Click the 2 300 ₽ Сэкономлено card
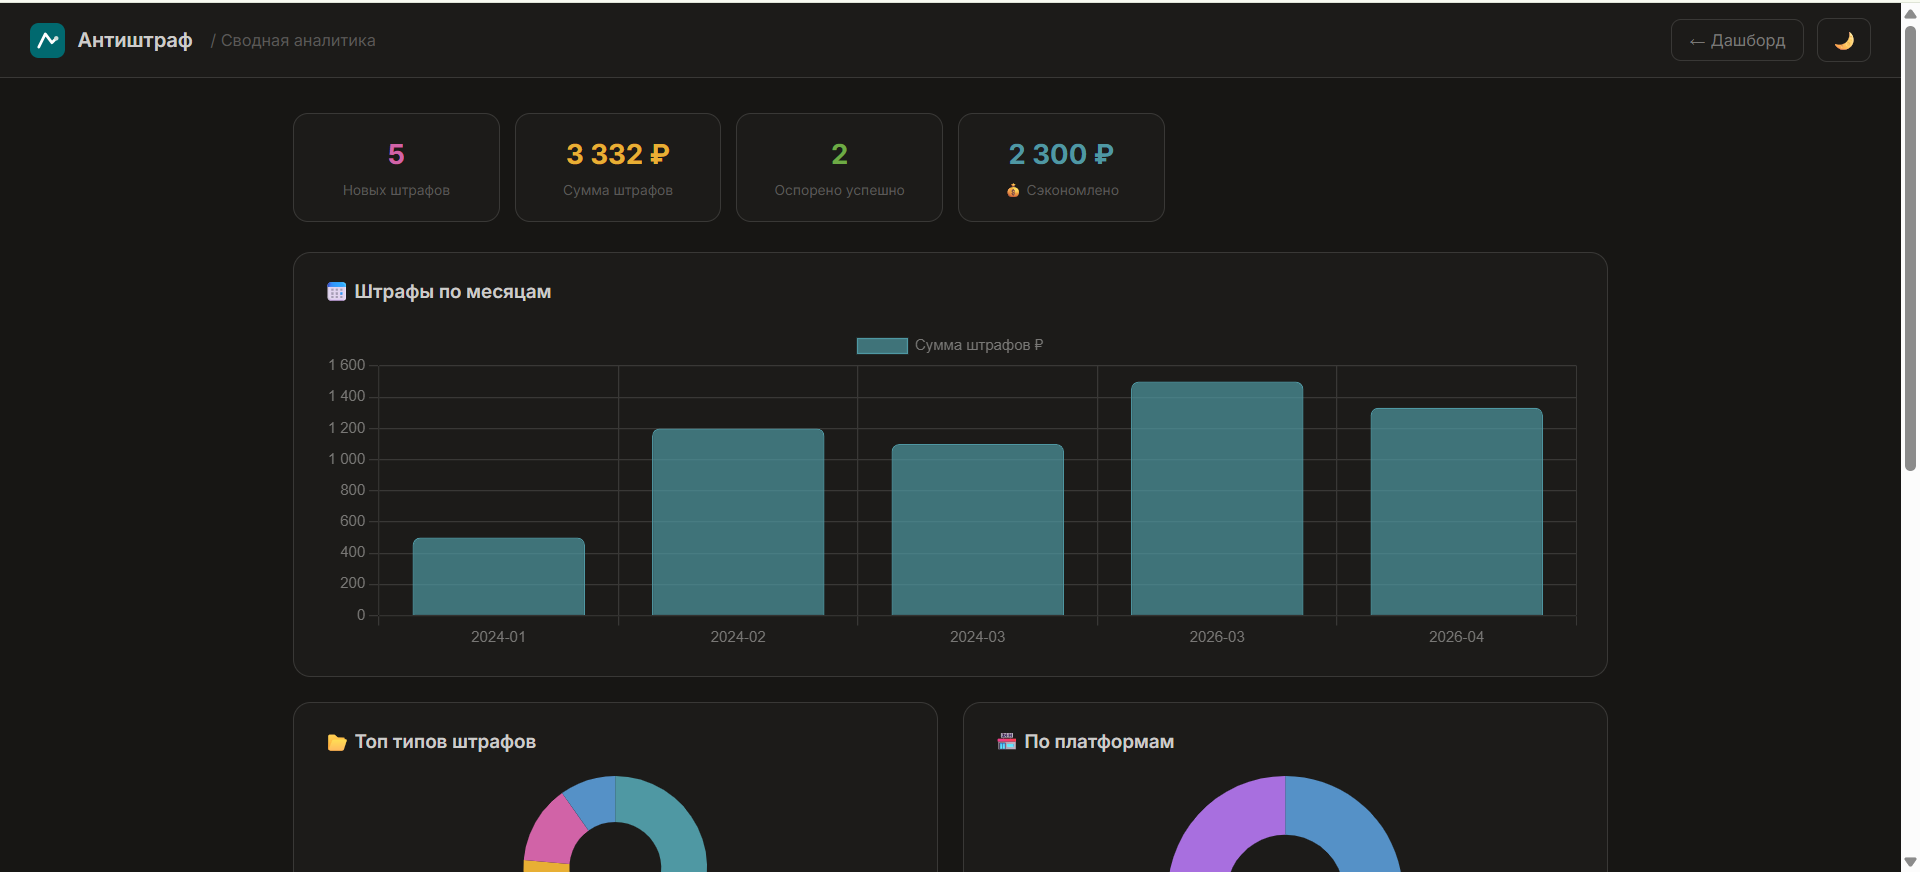 (1061, 167)
